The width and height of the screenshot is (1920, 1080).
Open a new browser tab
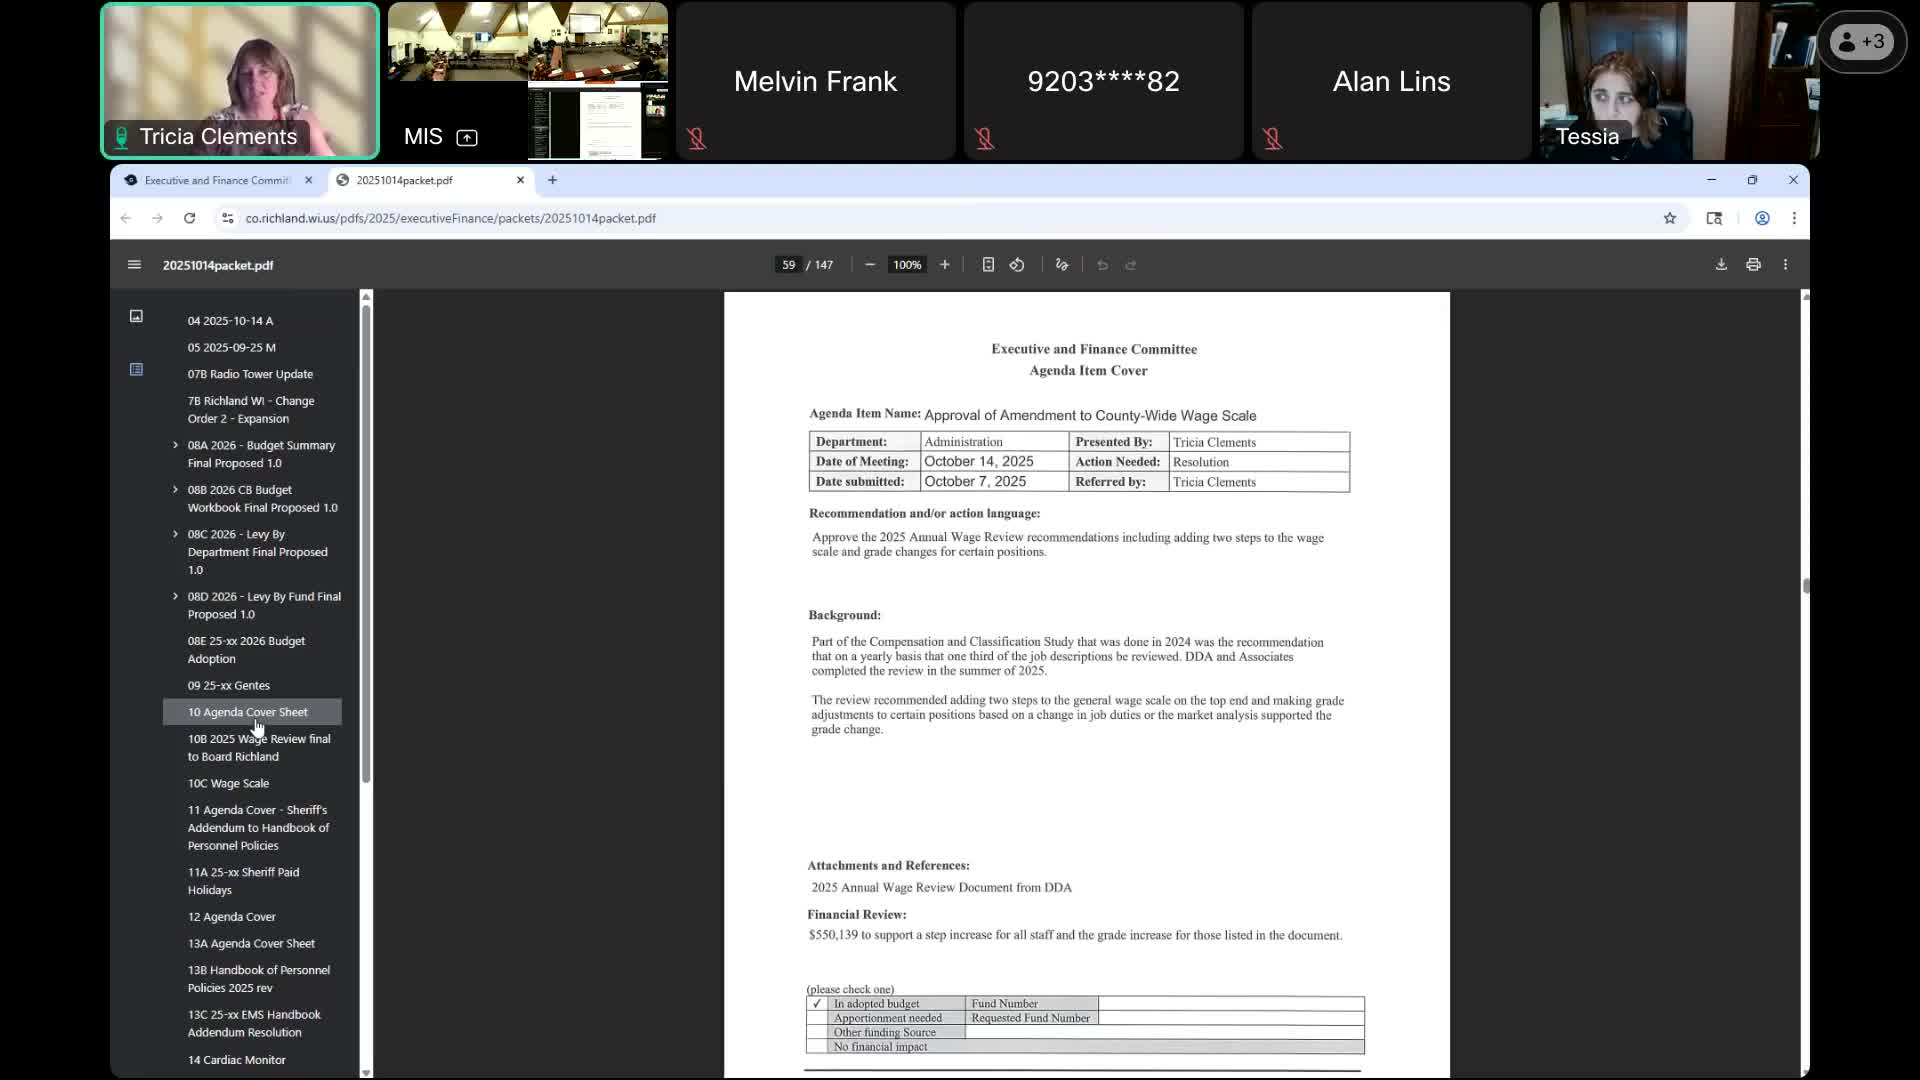click(x=552, y=180)
